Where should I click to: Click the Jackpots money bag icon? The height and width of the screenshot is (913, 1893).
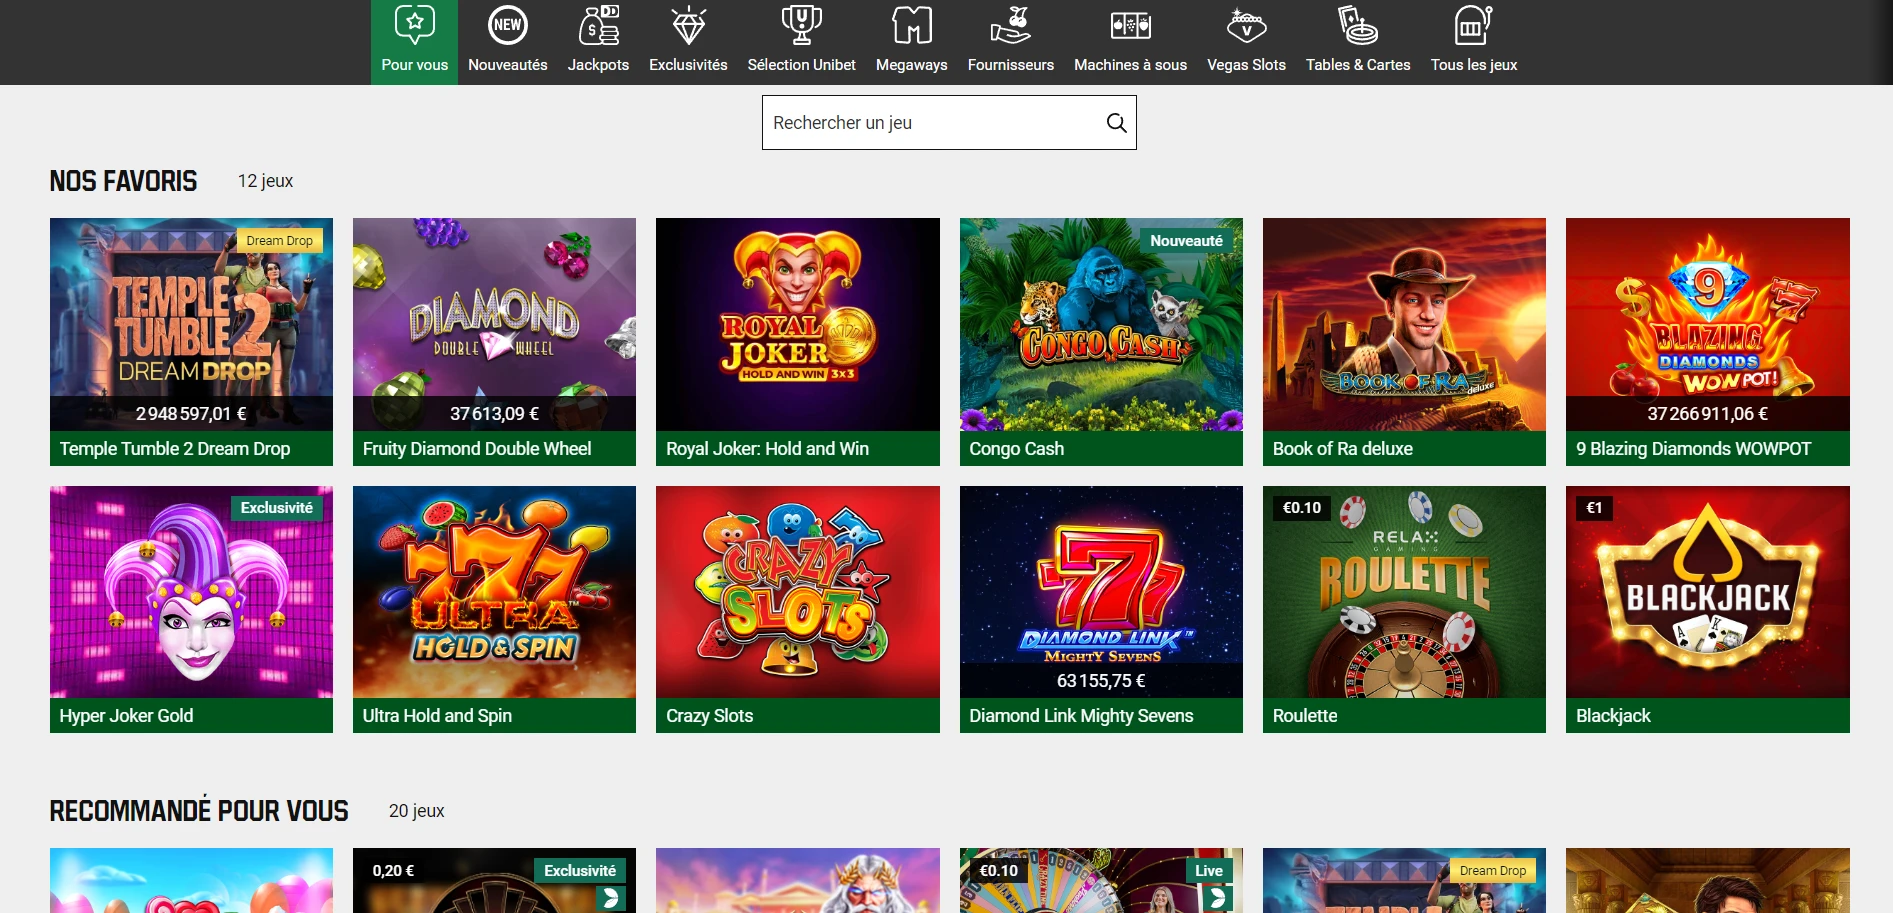[598, 25]
